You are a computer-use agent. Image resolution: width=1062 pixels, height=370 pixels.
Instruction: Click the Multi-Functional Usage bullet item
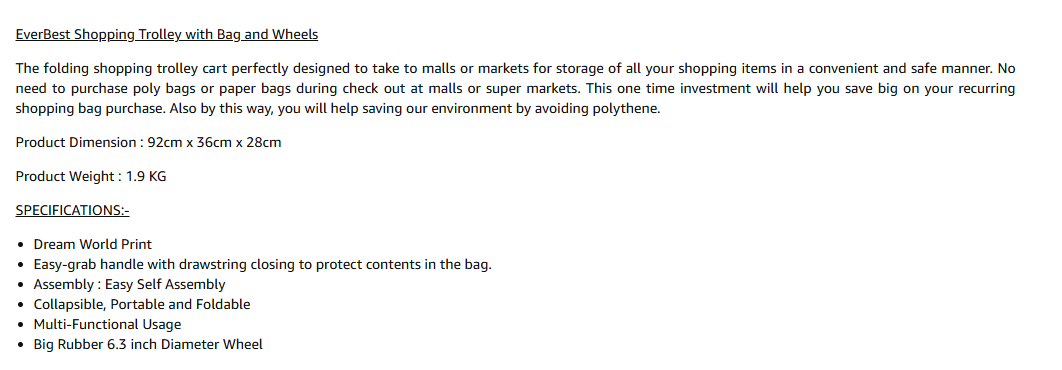click(x=108, y=325)
